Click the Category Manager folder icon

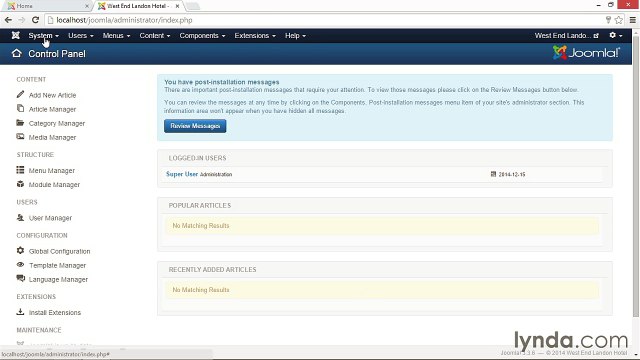click(20, 122)
